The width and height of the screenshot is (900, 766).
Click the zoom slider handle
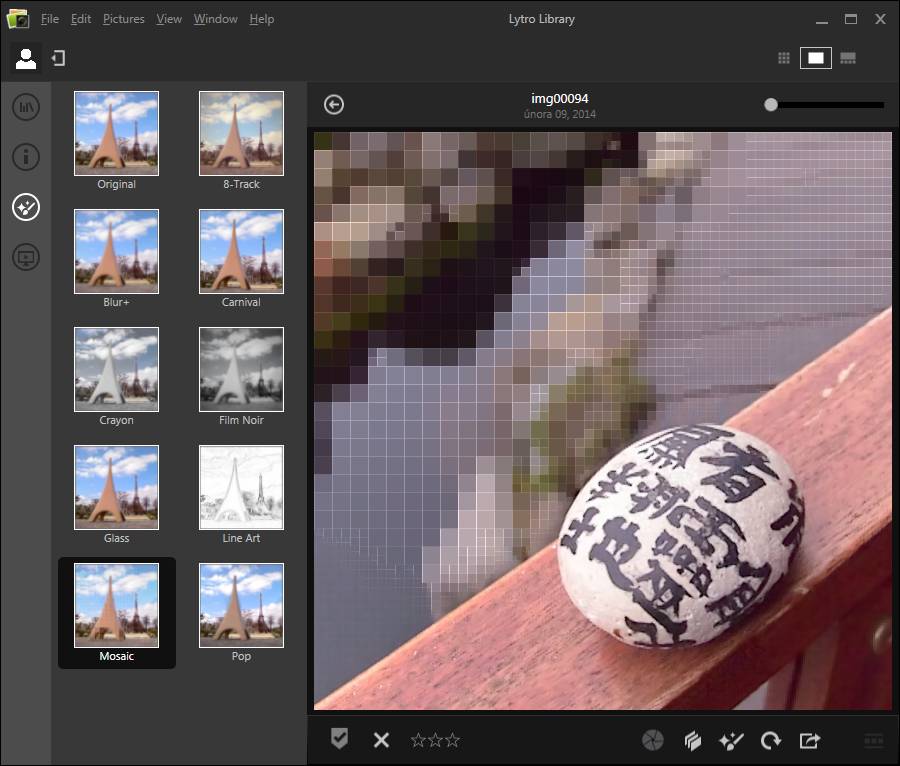771,104
